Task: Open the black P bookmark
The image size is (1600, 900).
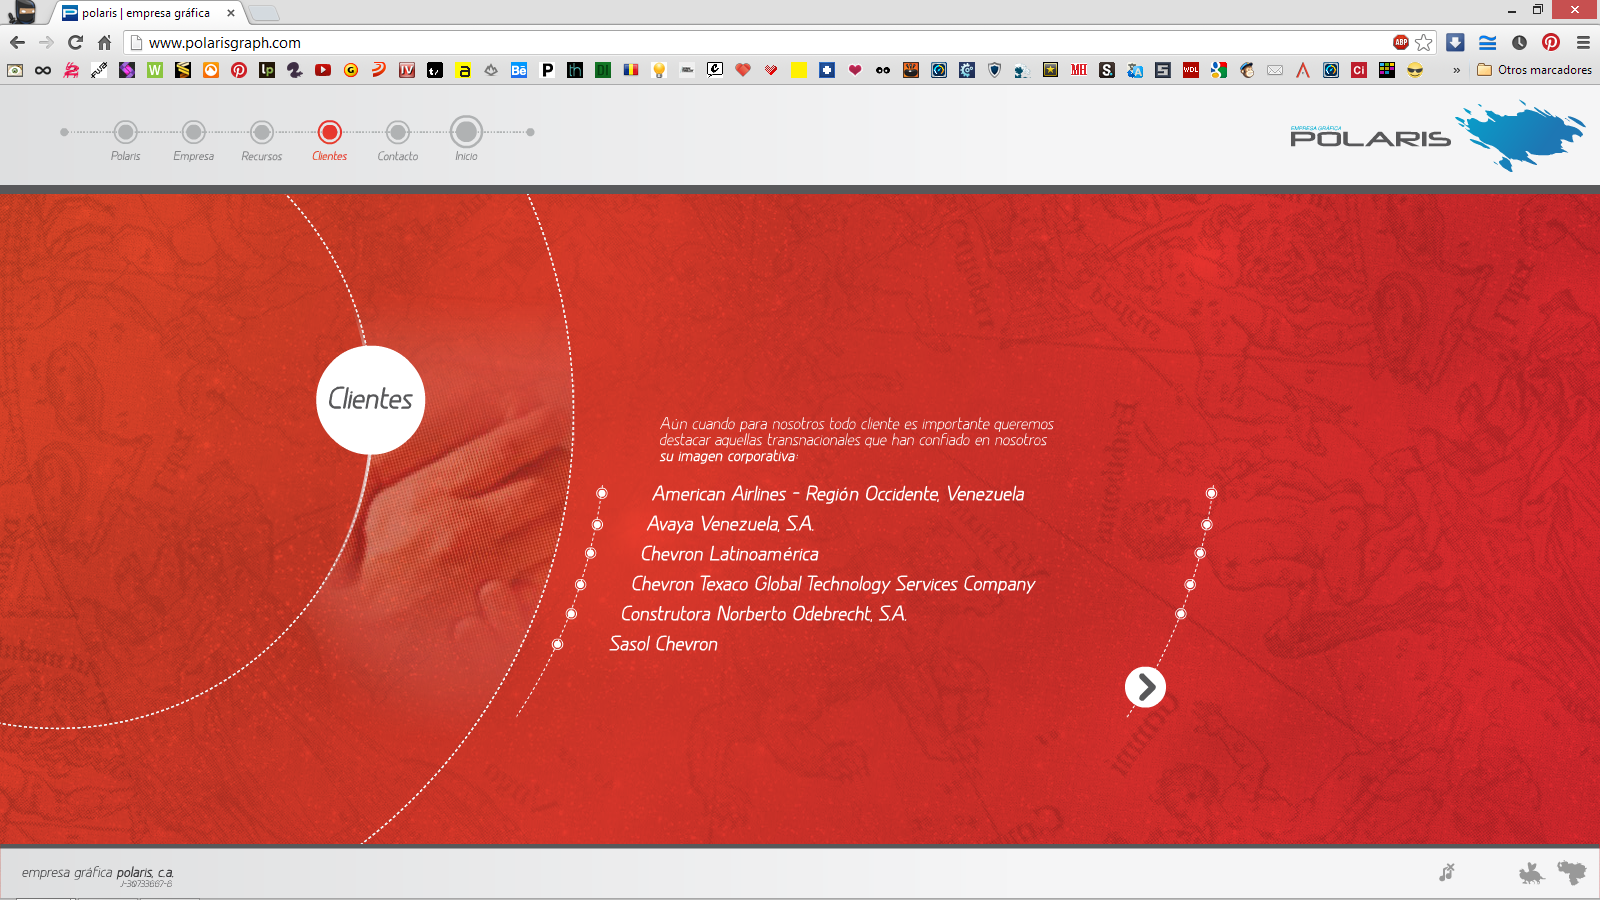Action: (x=547, y=70)
